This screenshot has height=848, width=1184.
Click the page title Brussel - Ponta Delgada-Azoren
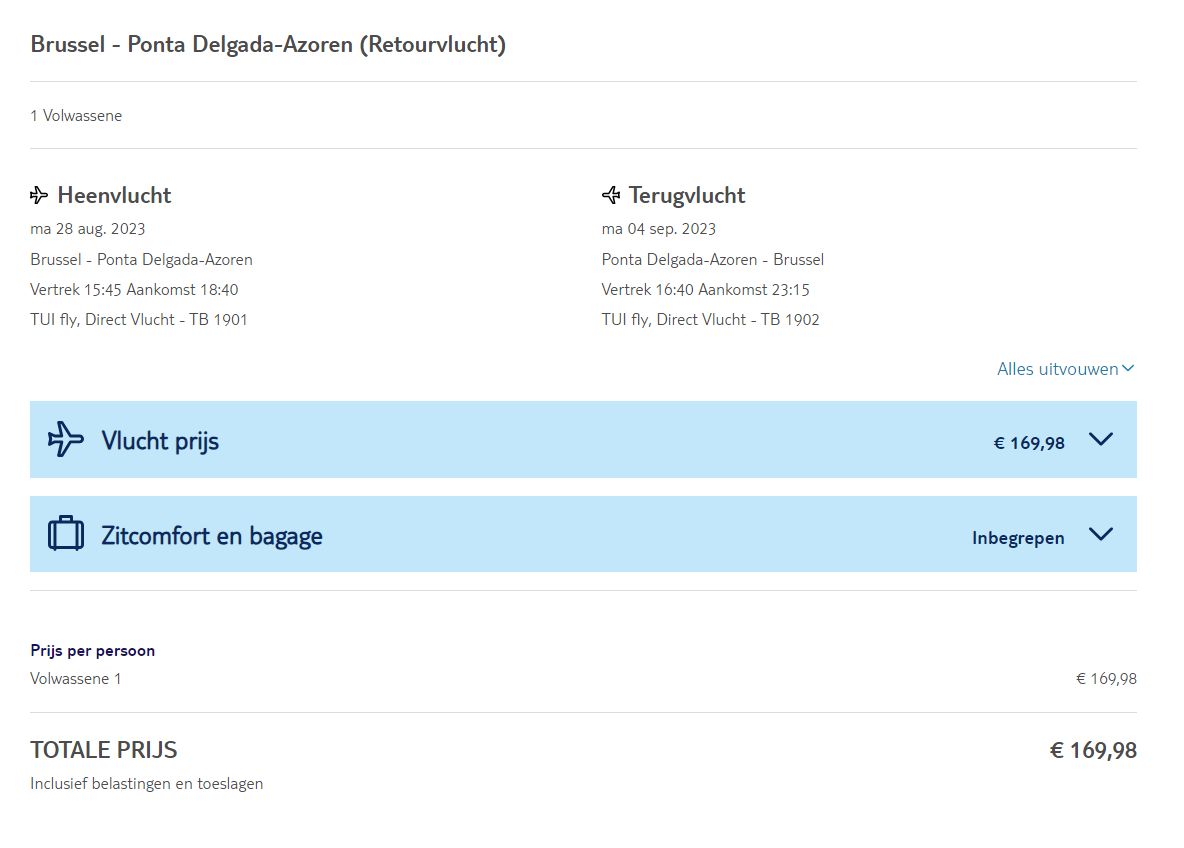click(x=268, y=45)
